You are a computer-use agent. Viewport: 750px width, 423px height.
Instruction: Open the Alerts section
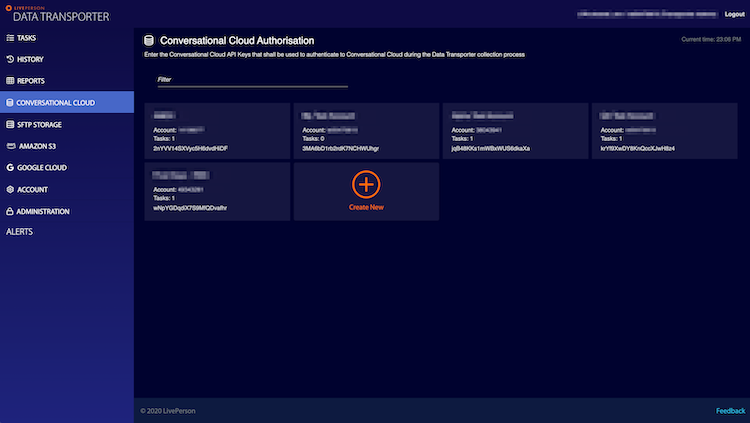[20, 232]
